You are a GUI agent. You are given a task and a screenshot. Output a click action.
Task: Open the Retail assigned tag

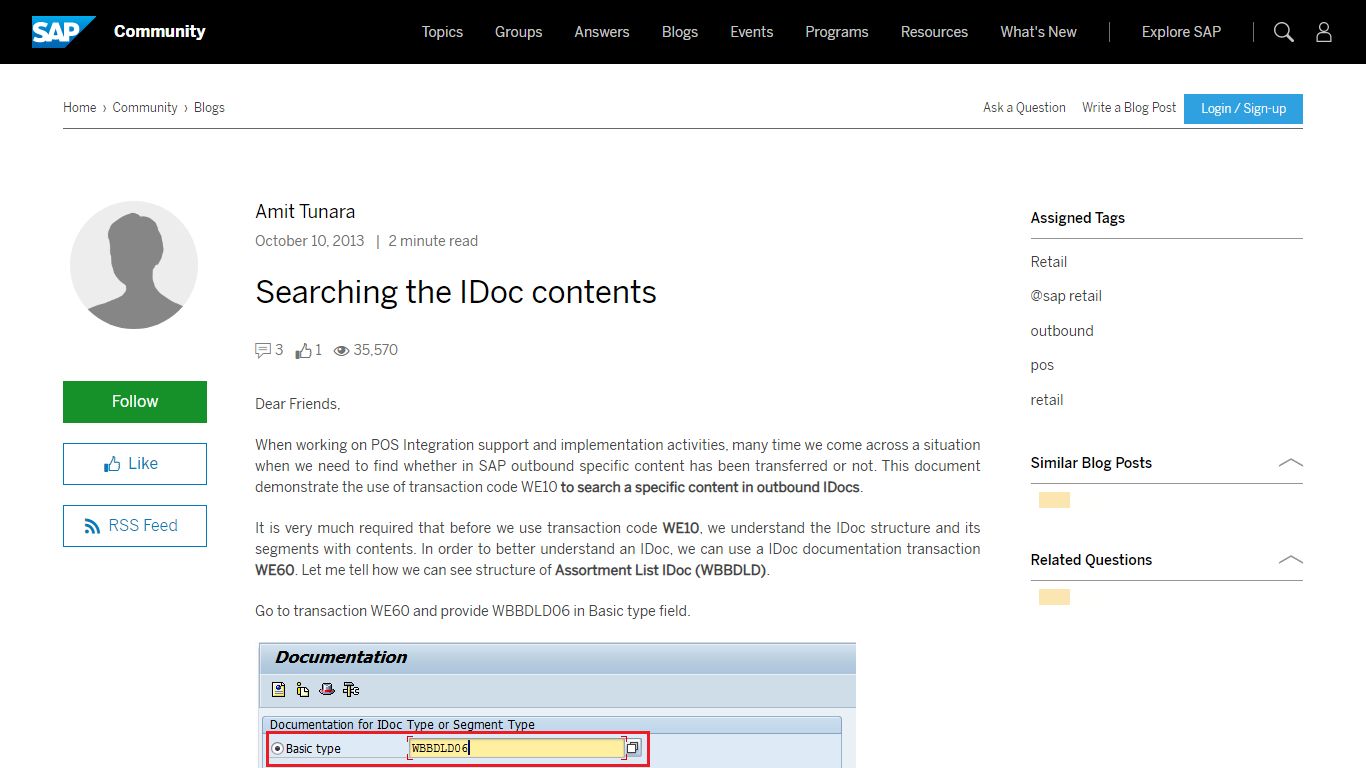tap(1049, 262)
